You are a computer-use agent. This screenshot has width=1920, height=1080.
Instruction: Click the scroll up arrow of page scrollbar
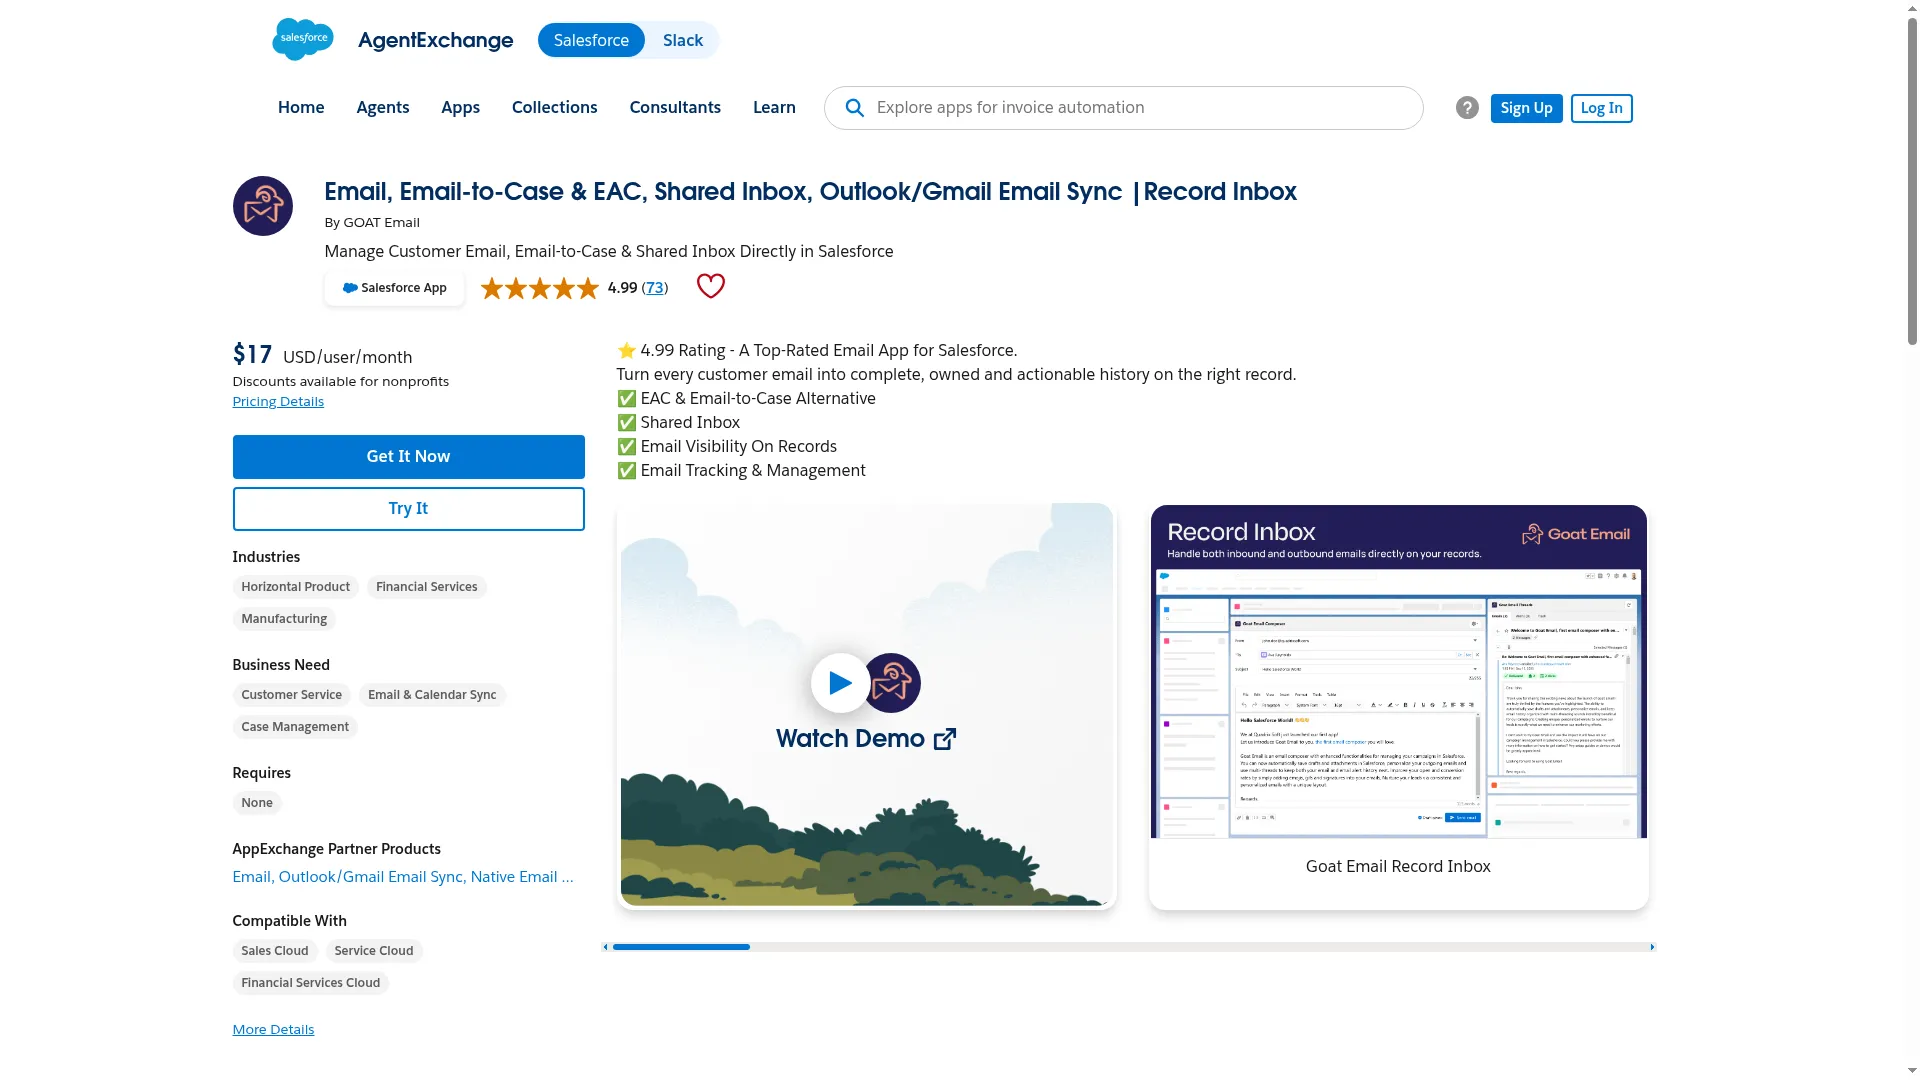coord(1912,7)
